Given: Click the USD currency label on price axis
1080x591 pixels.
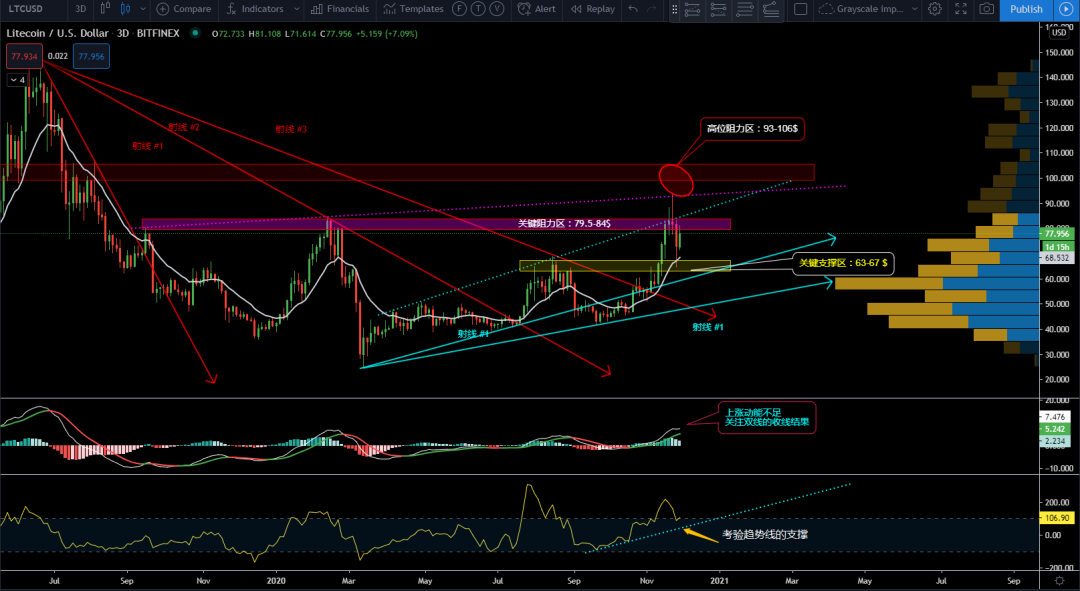Looking at the screenshot, I should tap(1056, 33).
